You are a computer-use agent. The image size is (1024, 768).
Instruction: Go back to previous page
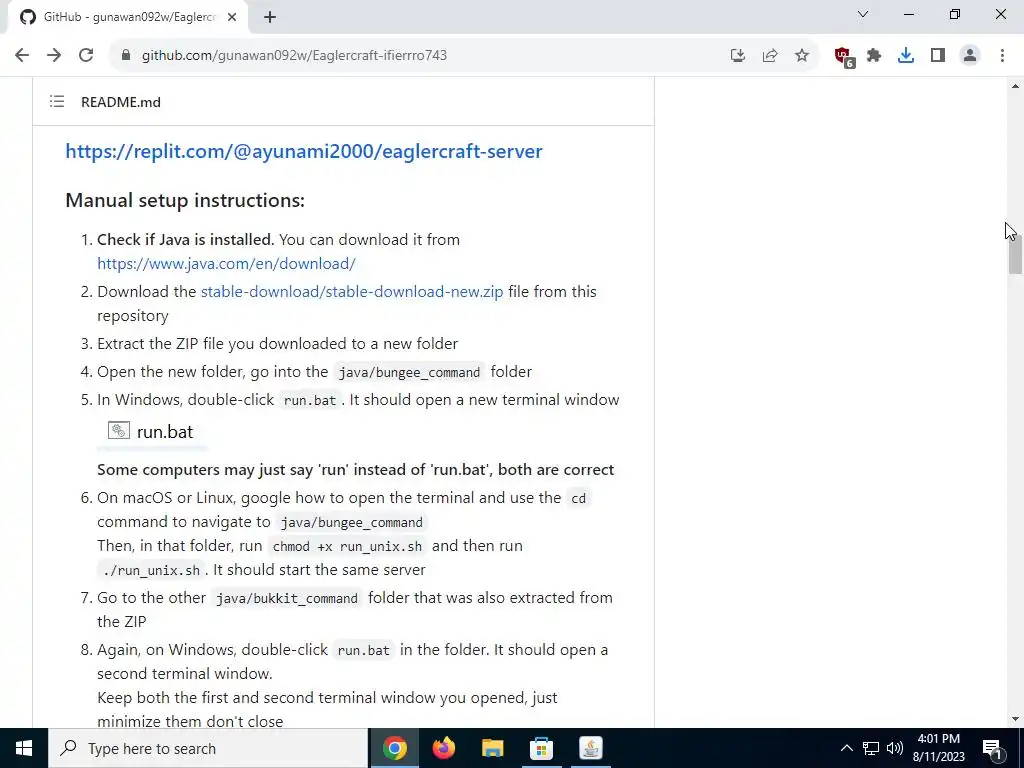[x=22, y=56]
